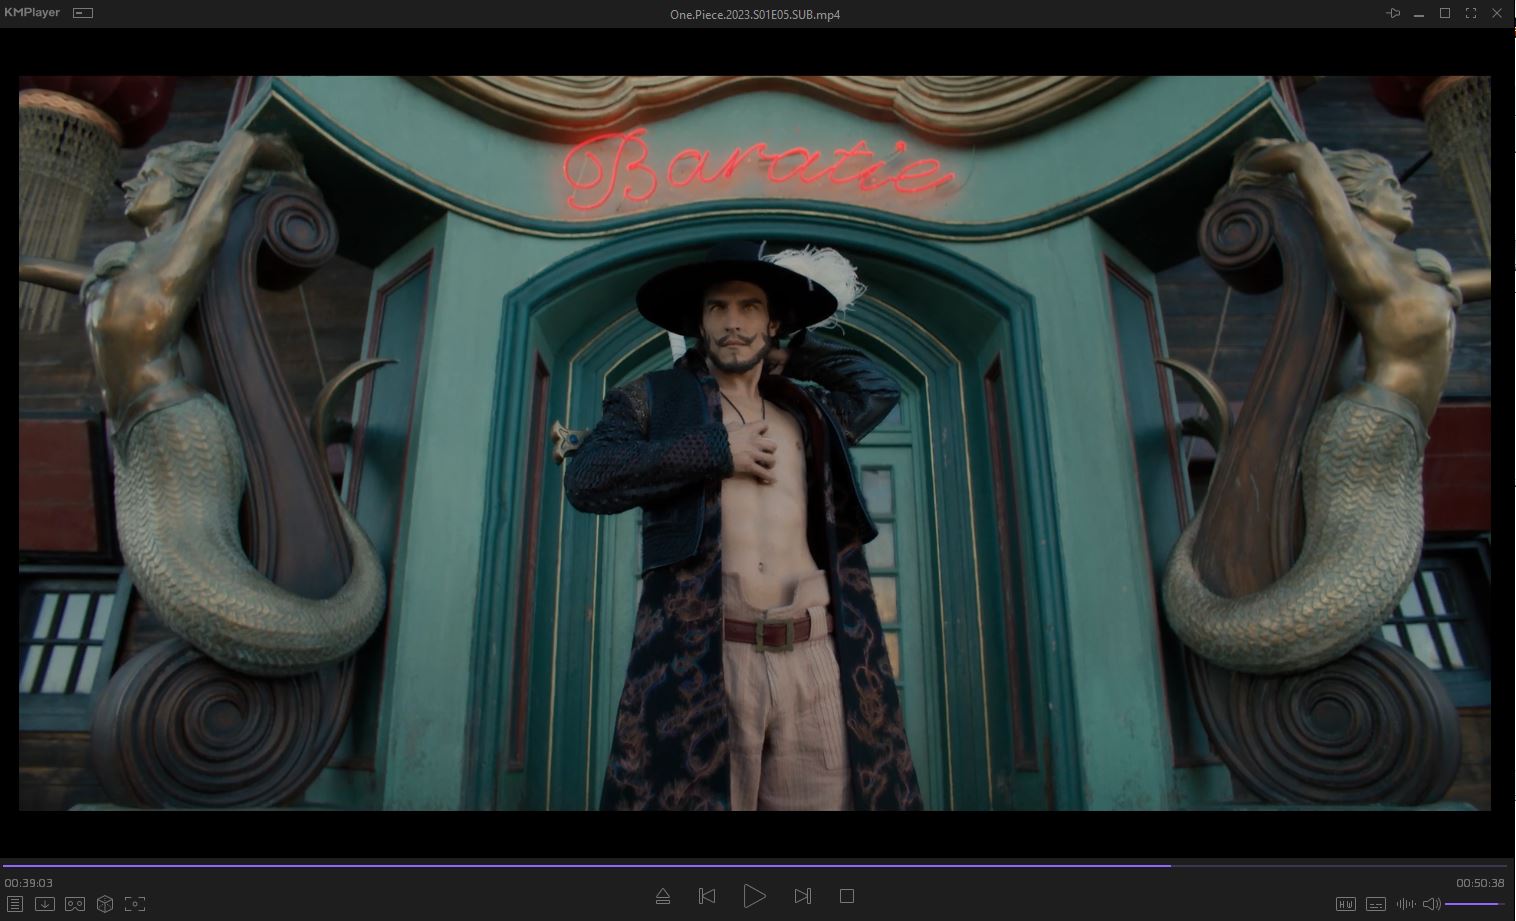Skip to the next track
Viewport: 1516px width, 921px height.
tap(802, 896)
